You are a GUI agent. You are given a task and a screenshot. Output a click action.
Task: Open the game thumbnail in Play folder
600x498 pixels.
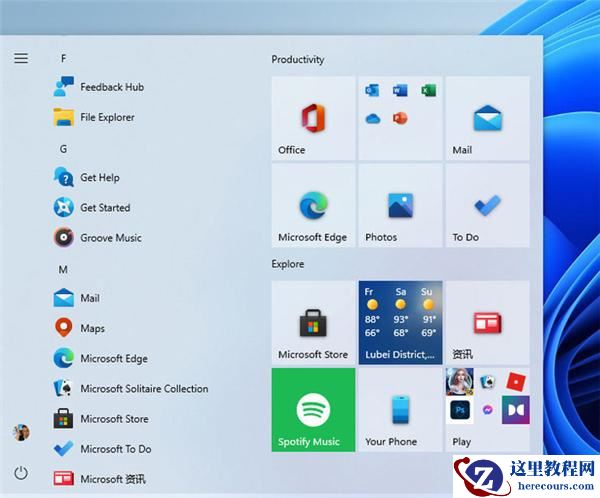460,382
